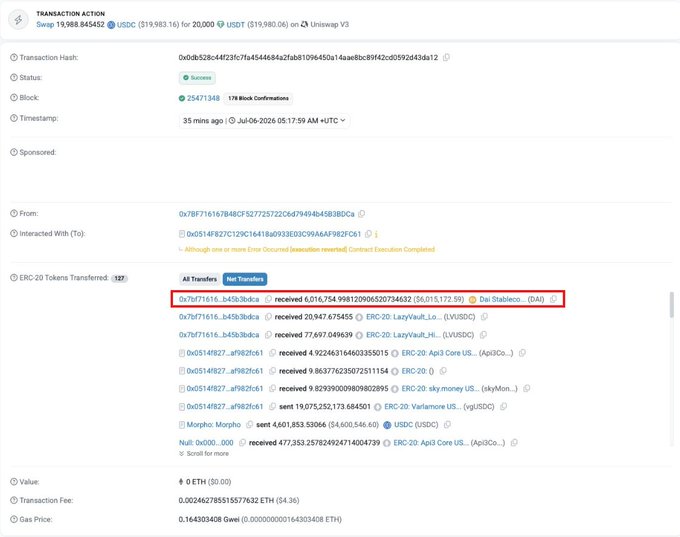This screenshot has height=537, width=680.
Task: Copy address in the 77,697.049639 LVUSDC row
Action: pyautogui.click(x=268, y=335)
